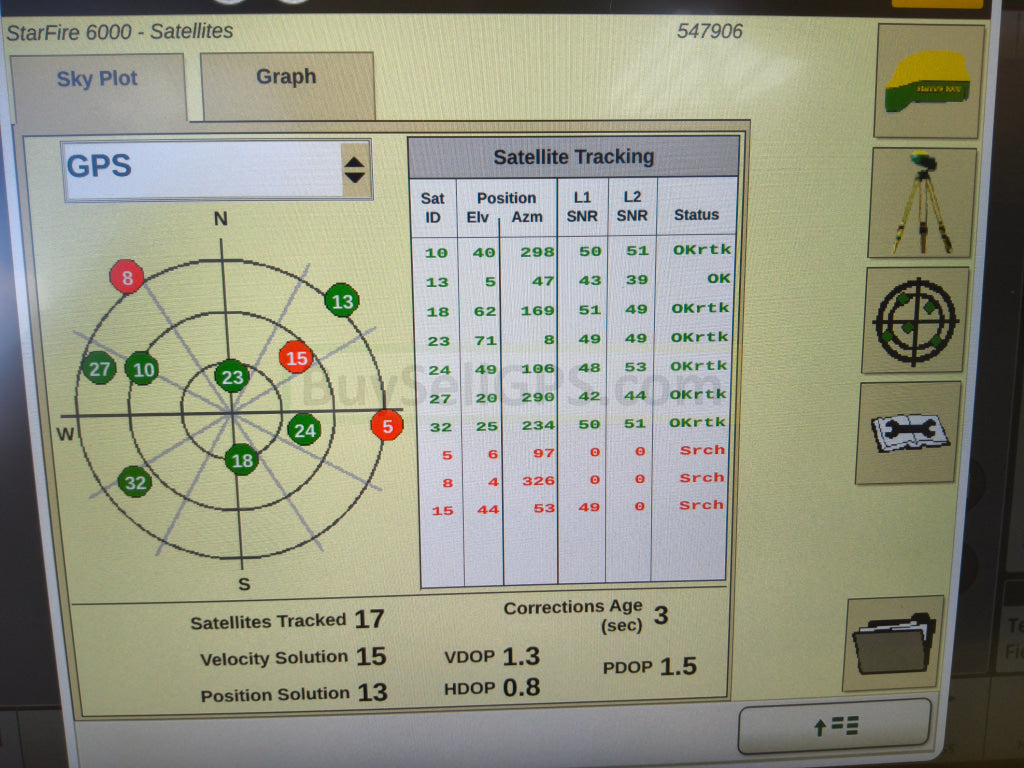
Task: Open the diagnostics manual wrench icon
Action: [909, 432]
